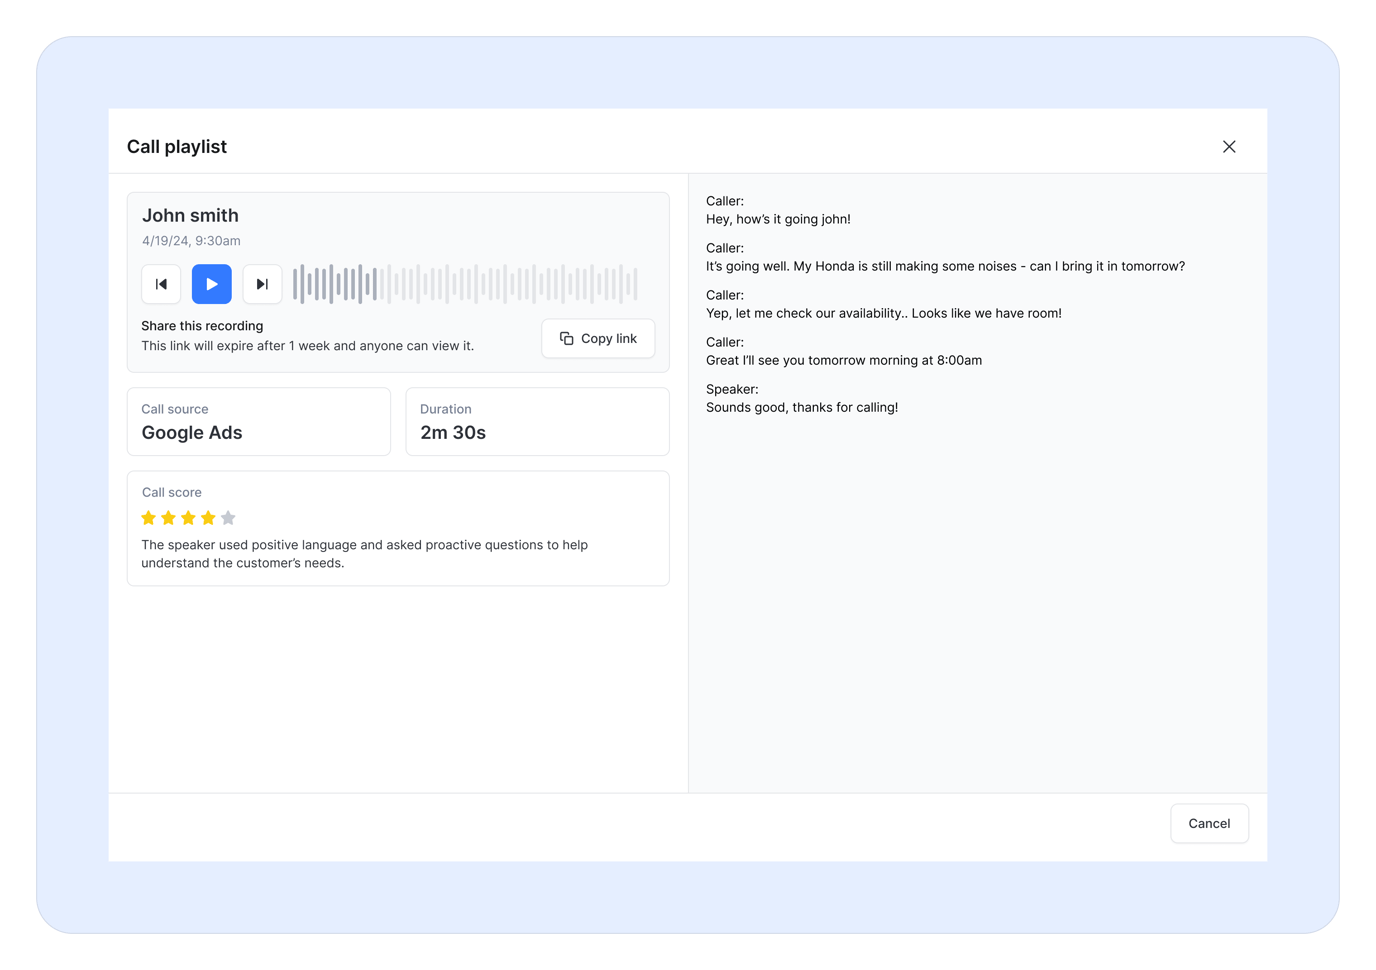Viewport: 1376px width, 970px height.
Task: Close the Call playlist dialog with the X
Action: (1229, 146)
